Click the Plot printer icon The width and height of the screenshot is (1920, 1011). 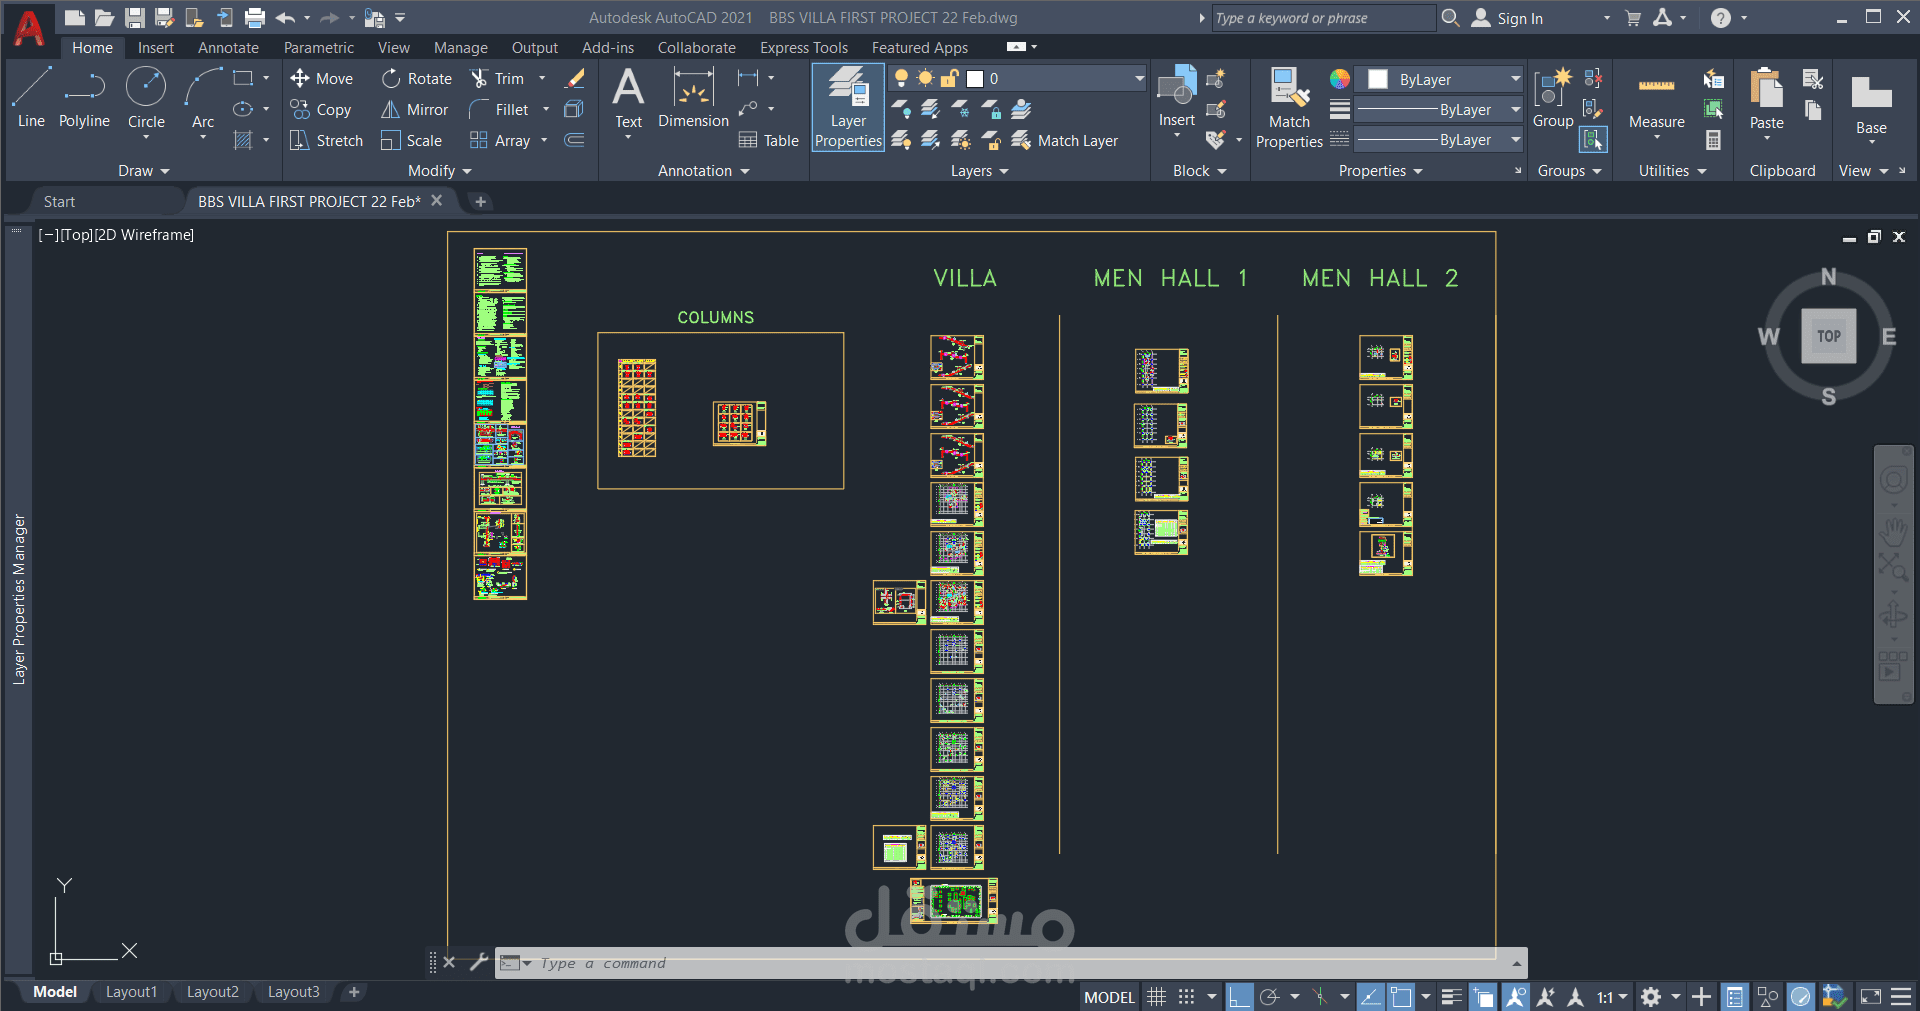255,17
